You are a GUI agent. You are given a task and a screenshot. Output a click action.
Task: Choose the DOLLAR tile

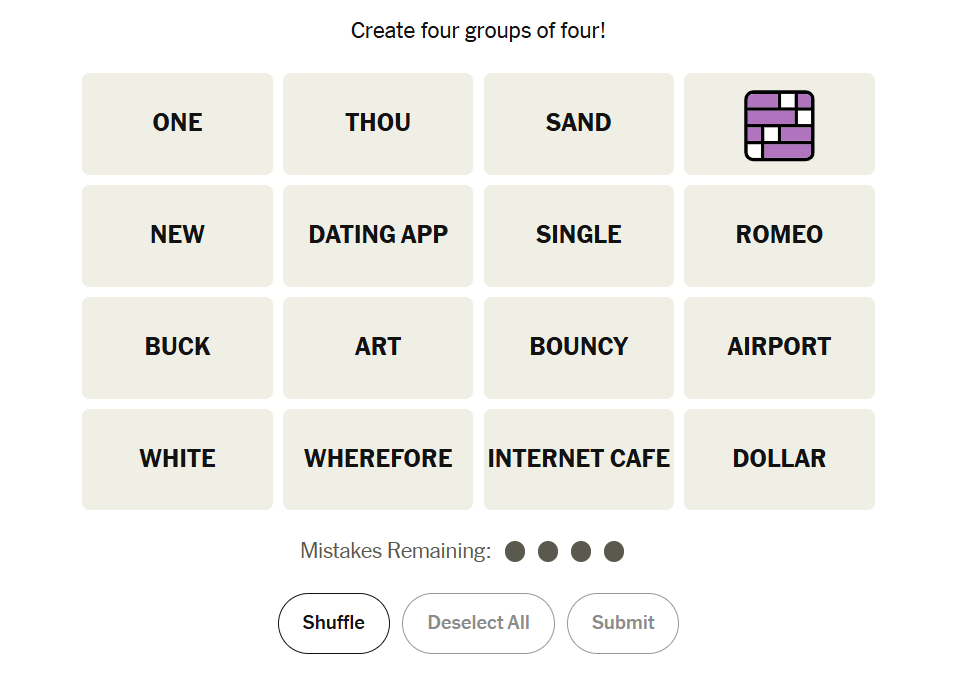pyautogui.click(x=779, y=460)
